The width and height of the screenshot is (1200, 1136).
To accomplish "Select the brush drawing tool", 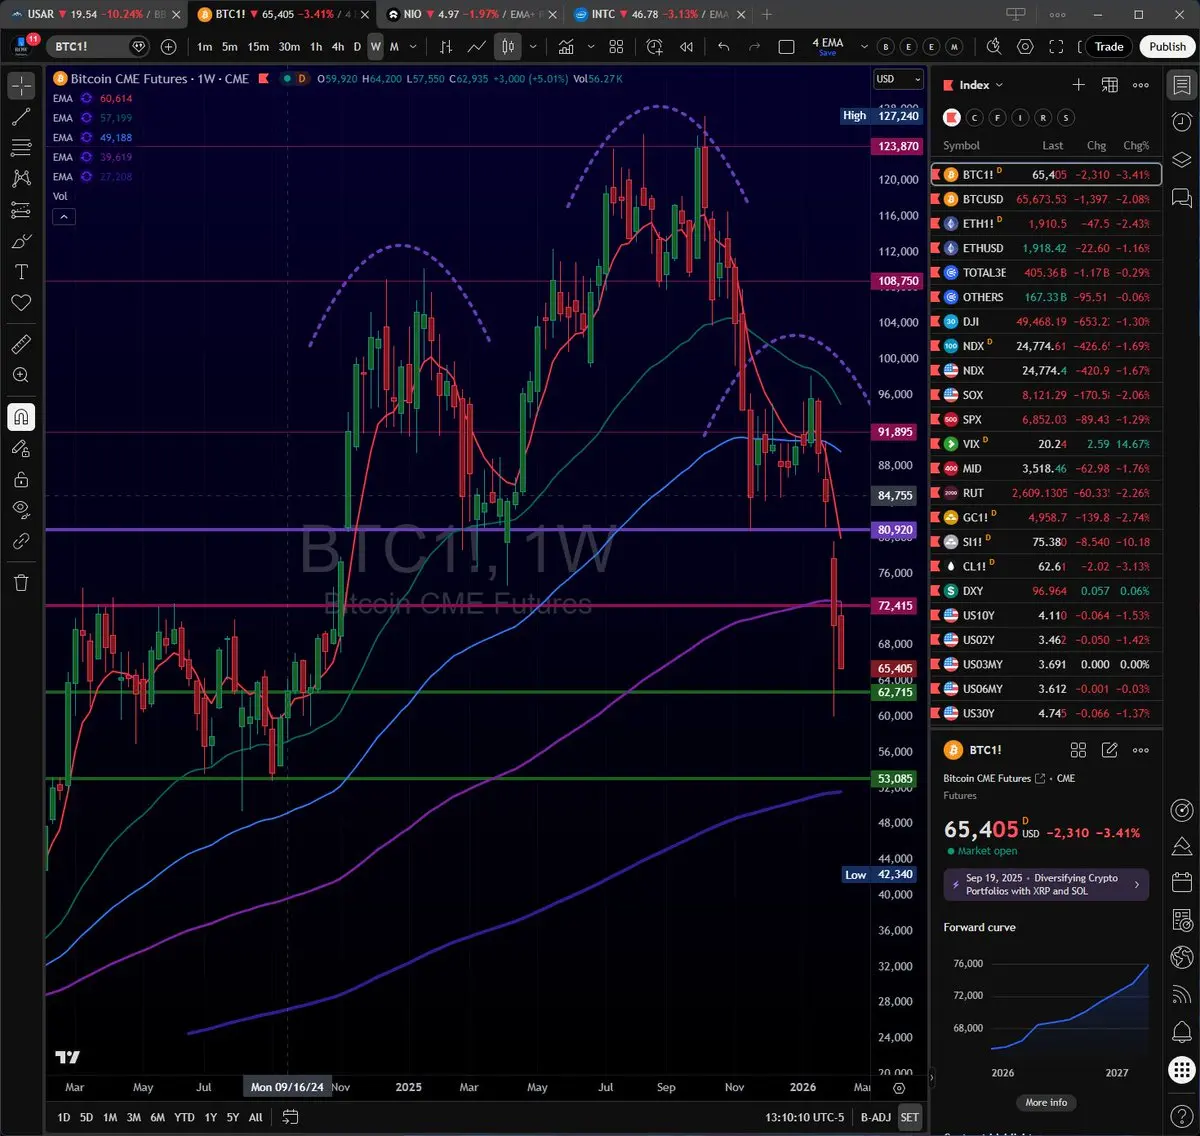I will 21,241.
